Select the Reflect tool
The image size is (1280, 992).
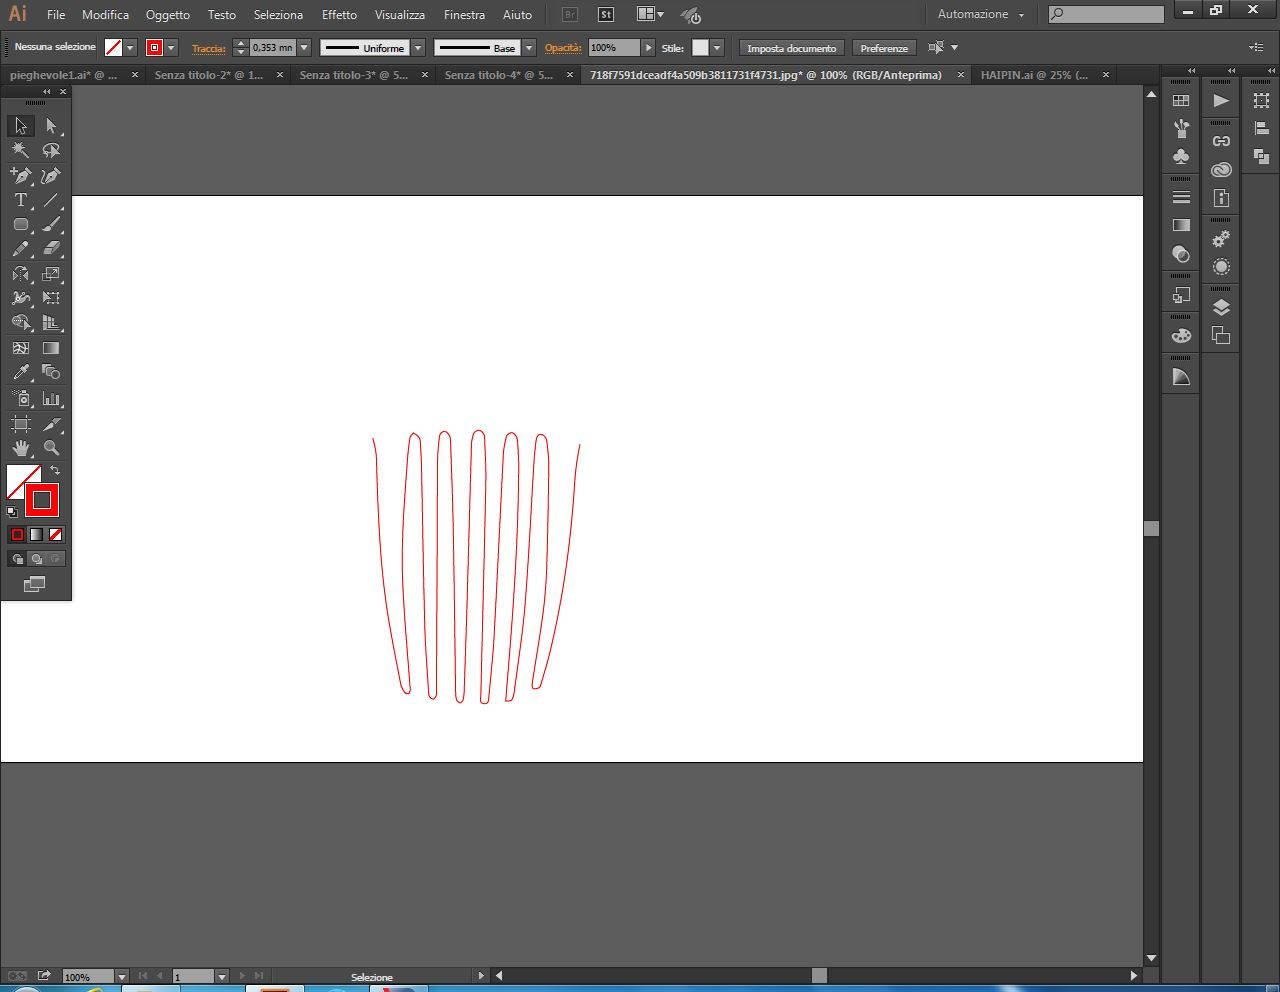point(20,274)
